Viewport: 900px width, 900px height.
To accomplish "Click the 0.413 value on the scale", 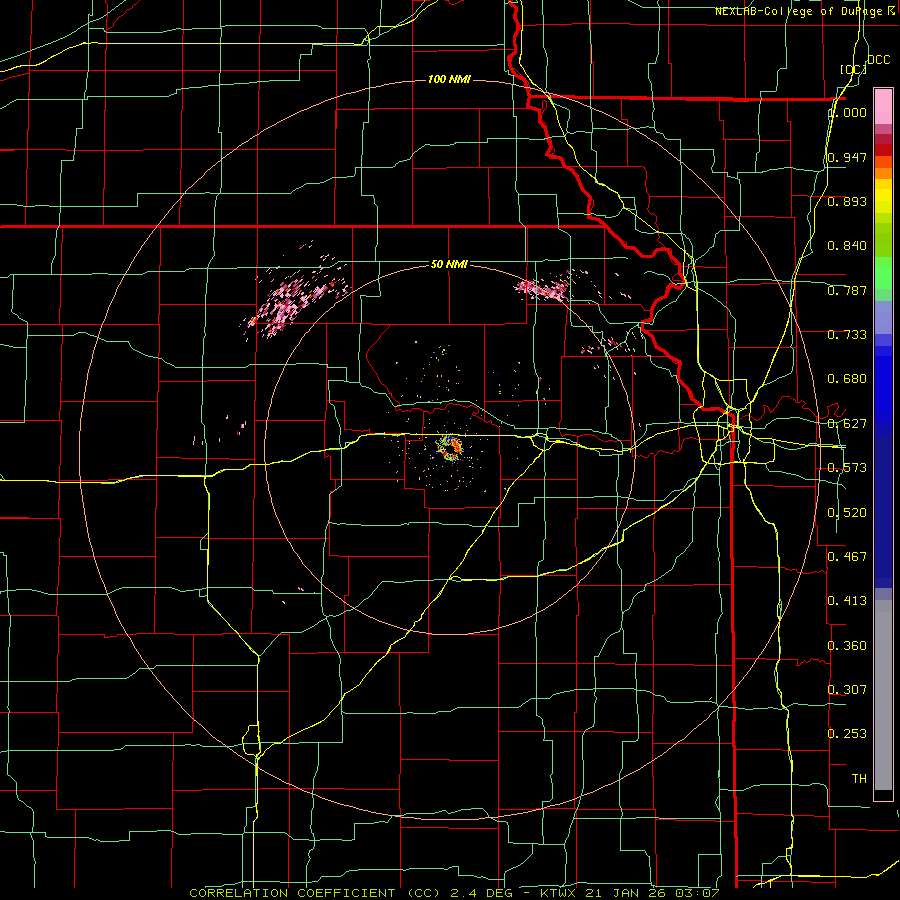I will (847, 601).
